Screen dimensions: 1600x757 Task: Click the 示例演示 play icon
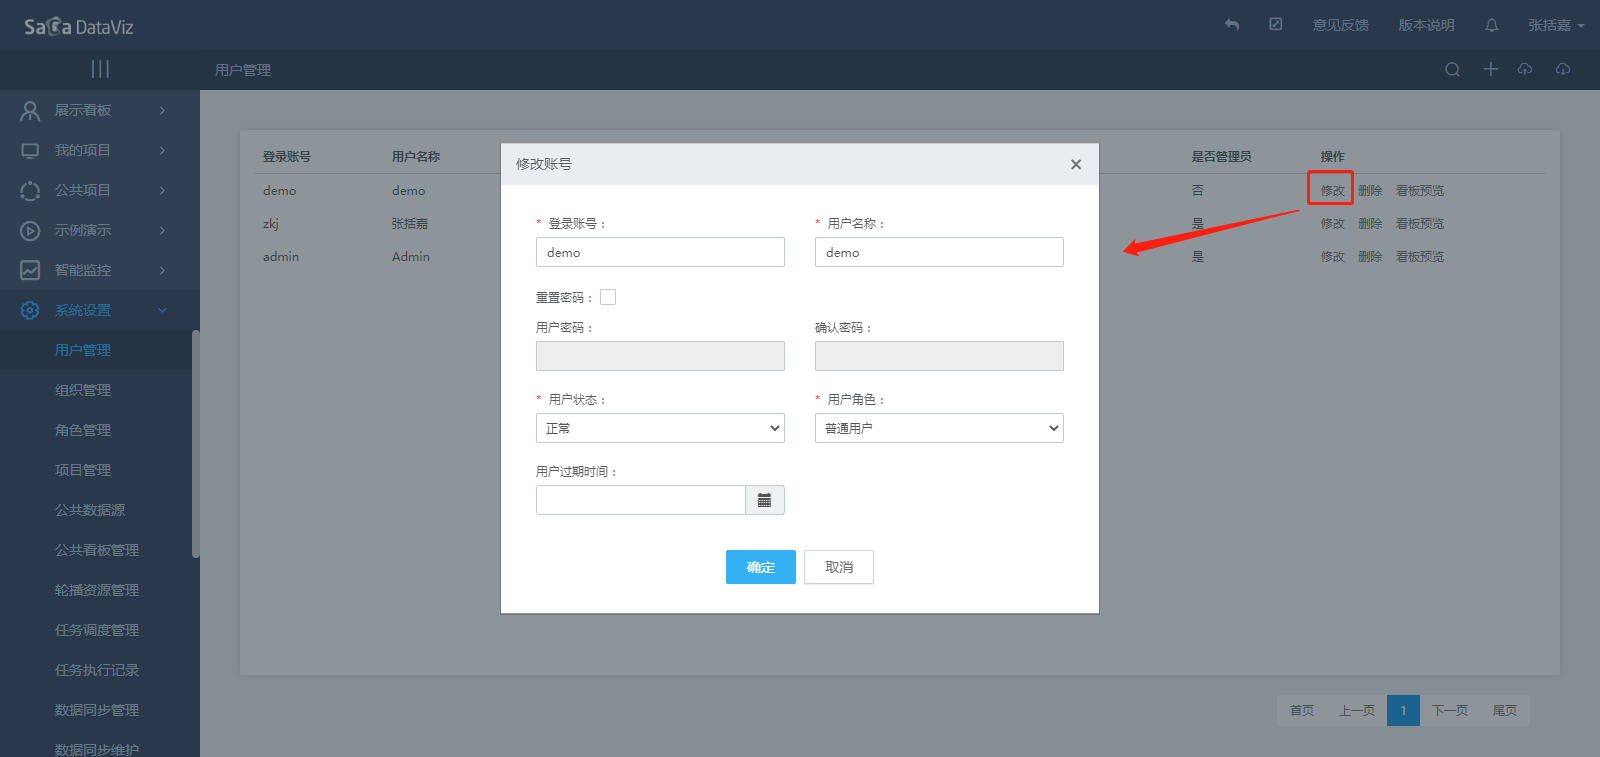30,230
